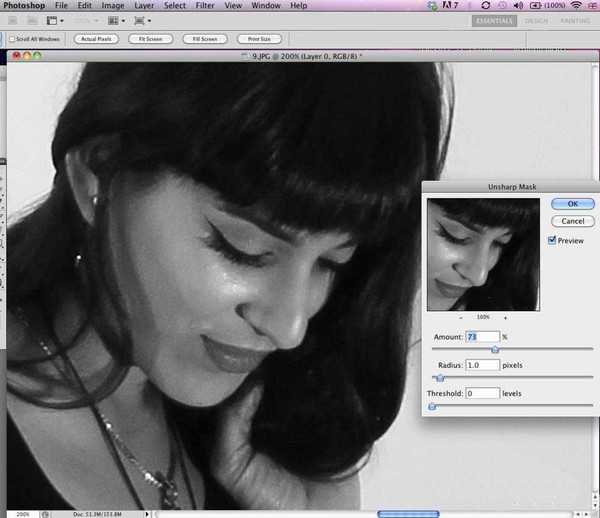Click the horizontal scrollbar thumb at bottom
This screenshot has width=600, height=518.
(406, 513)
